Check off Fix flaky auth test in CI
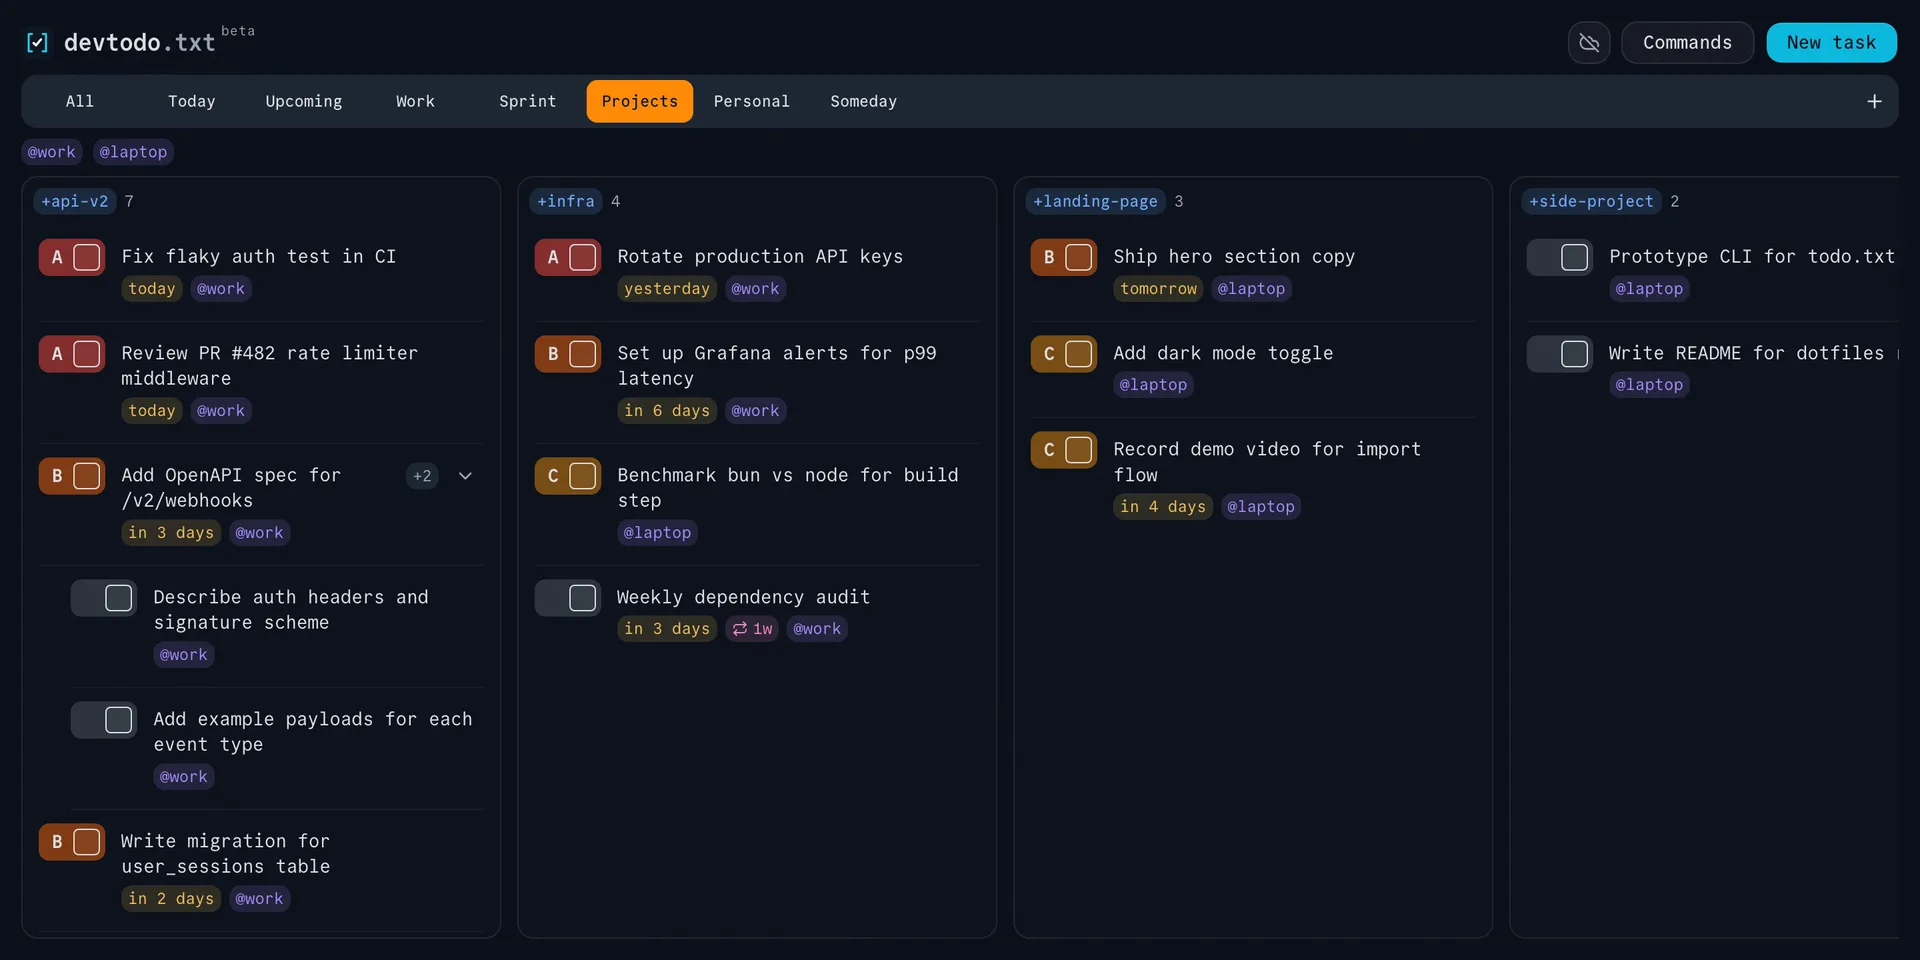Image resolution: width=1920 pixels, height=960 pixels. 87,257
